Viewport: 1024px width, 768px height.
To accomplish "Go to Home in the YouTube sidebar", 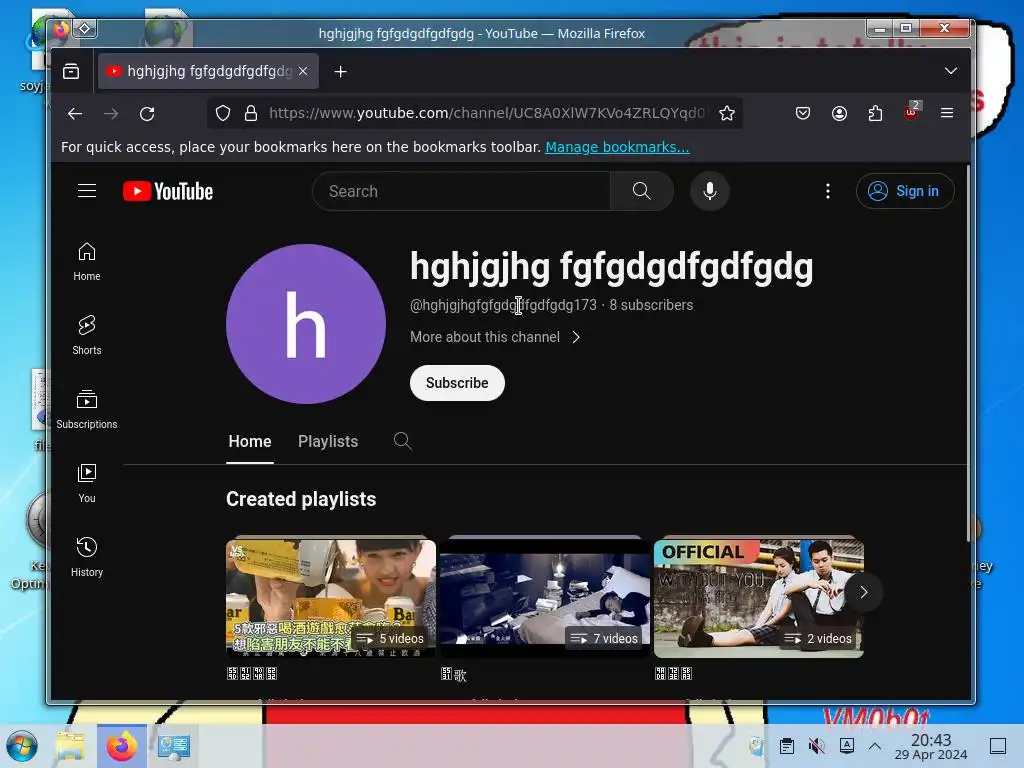I will pos(87,262).
